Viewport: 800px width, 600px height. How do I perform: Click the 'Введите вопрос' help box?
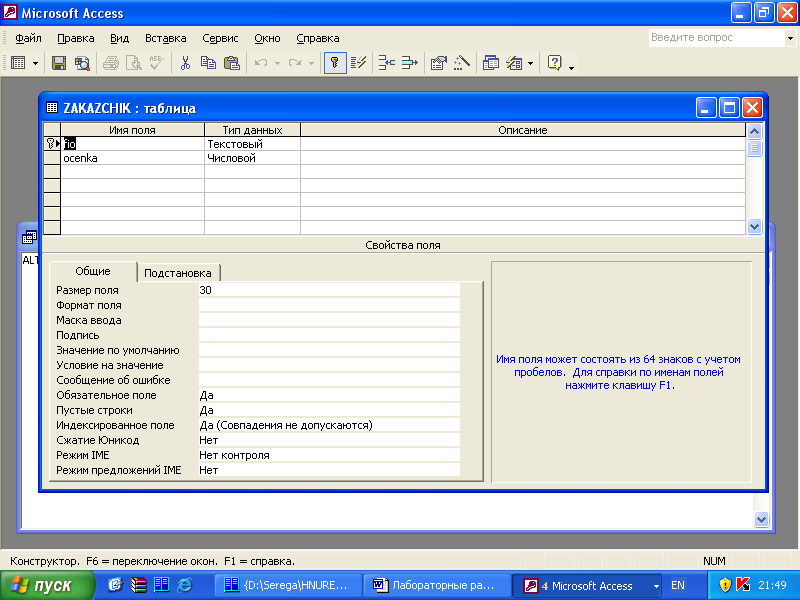tap(716, 38)
